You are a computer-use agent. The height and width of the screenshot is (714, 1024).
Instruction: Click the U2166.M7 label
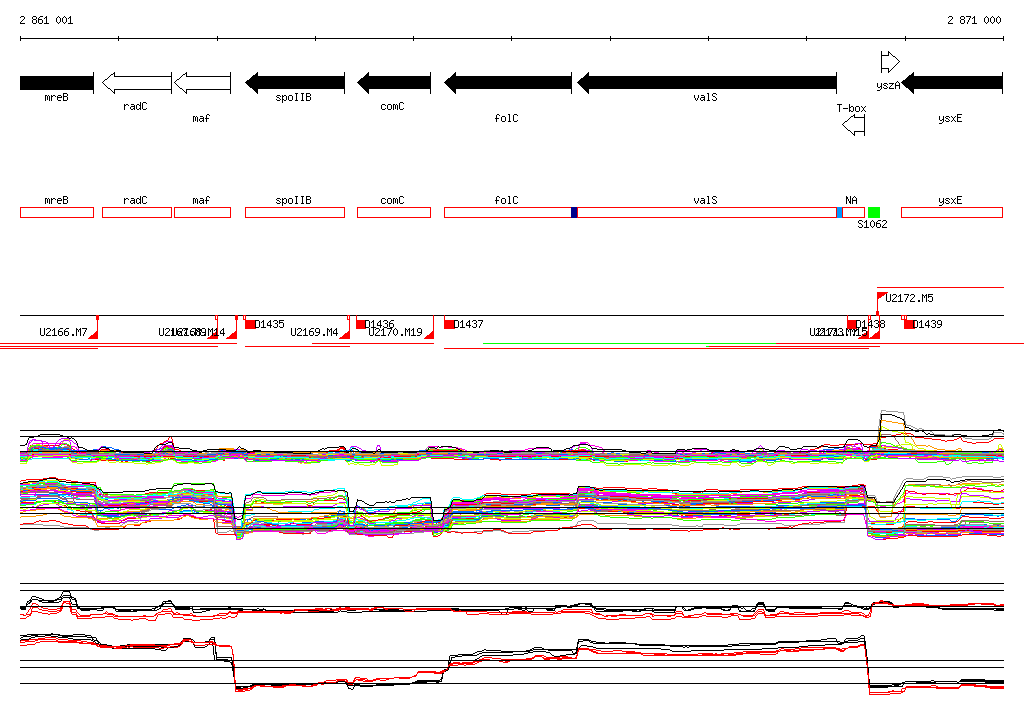pyautogui.click(x=63, y=333)
